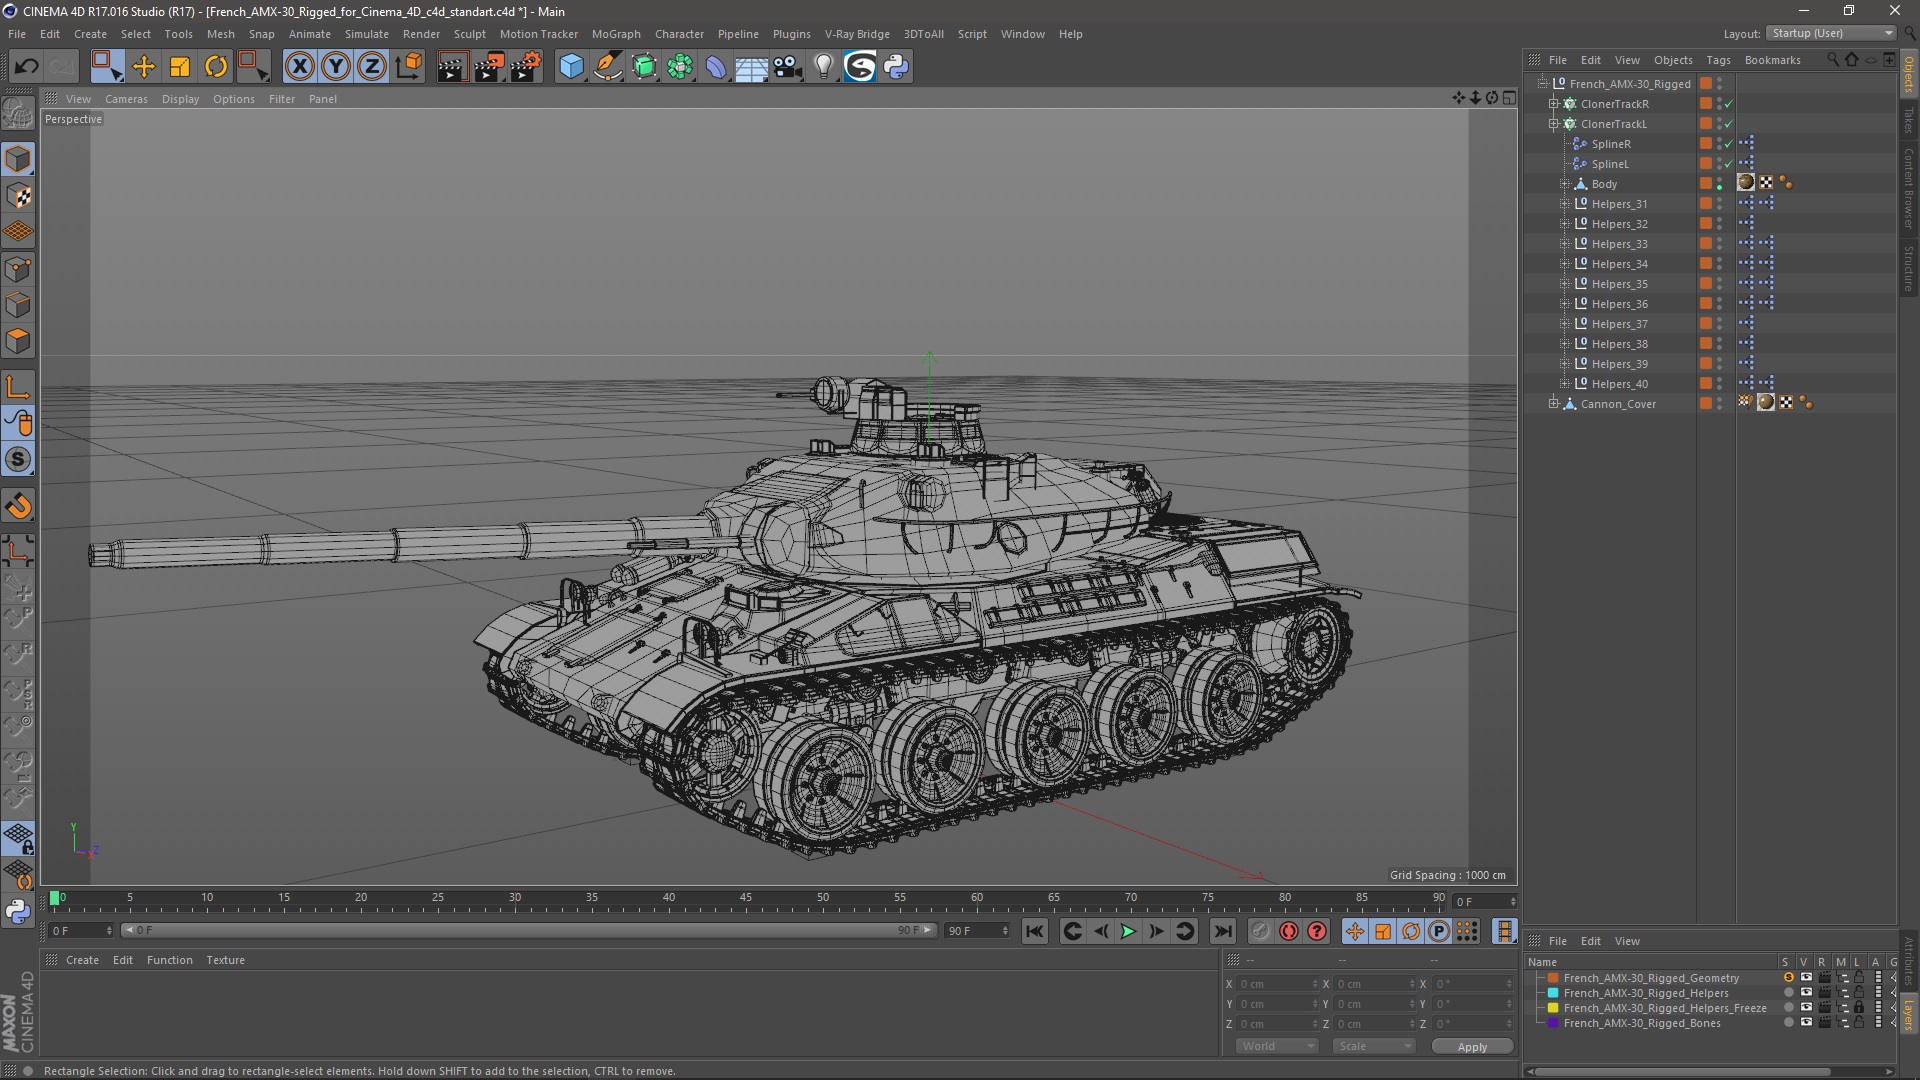Open material manager Texture menu
The image size is (1920, 1080).
[x=225, y=960]
